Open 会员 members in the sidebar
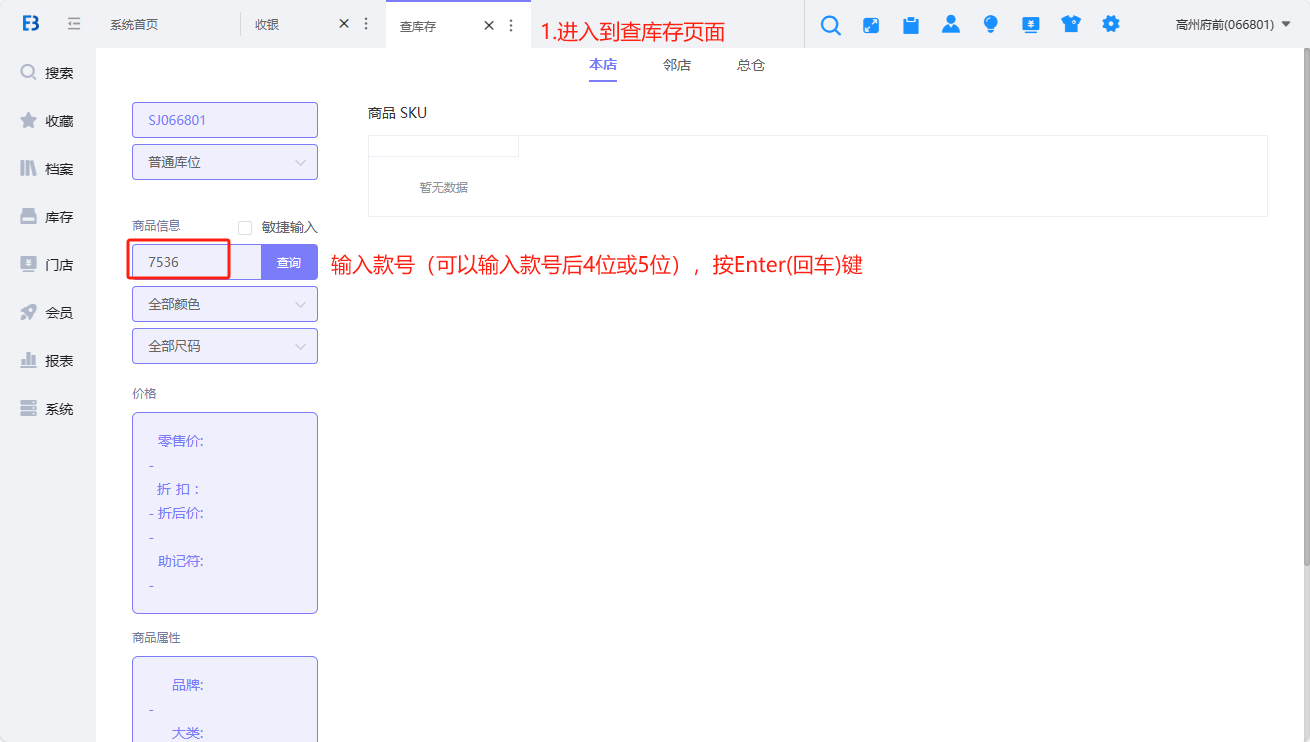This screenshot has width=1310, height=742. (48, 313)
